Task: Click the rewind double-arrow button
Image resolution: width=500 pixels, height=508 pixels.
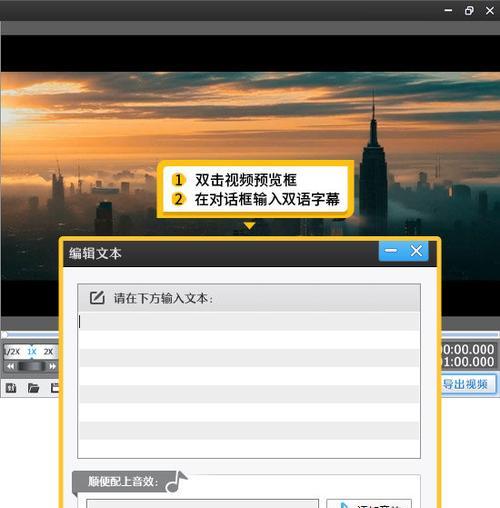Action: 11,366
